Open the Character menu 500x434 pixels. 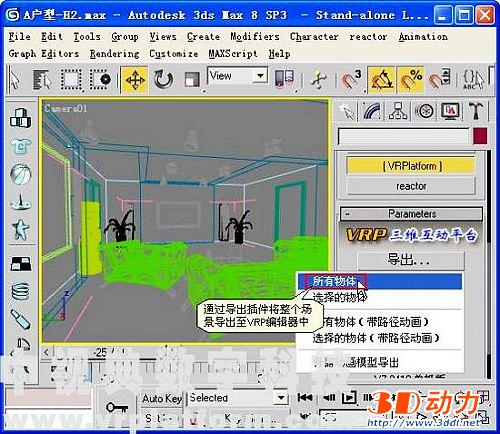pyautogui.click(x=314, y=36)
